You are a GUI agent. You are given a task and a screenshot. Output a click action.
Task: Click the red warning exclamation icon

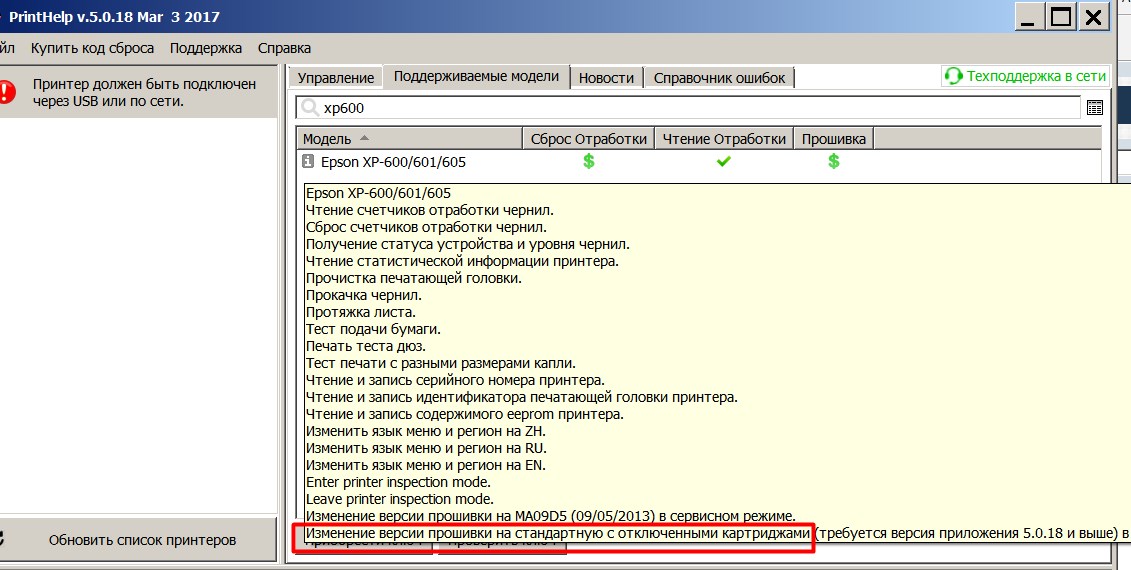pos(6,92)
